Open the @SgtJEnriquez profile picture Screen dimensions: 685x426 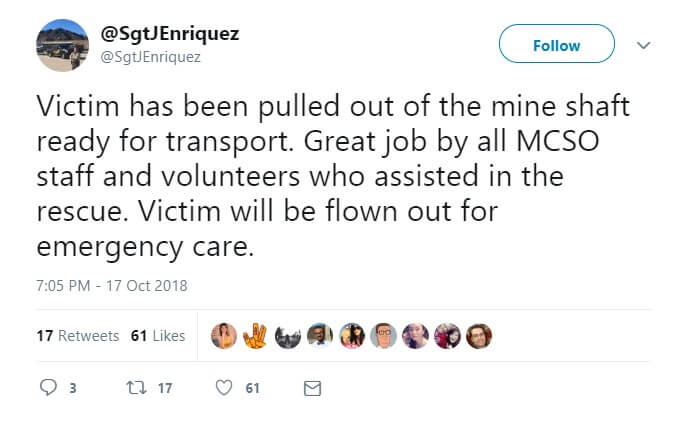click(60, 45)
